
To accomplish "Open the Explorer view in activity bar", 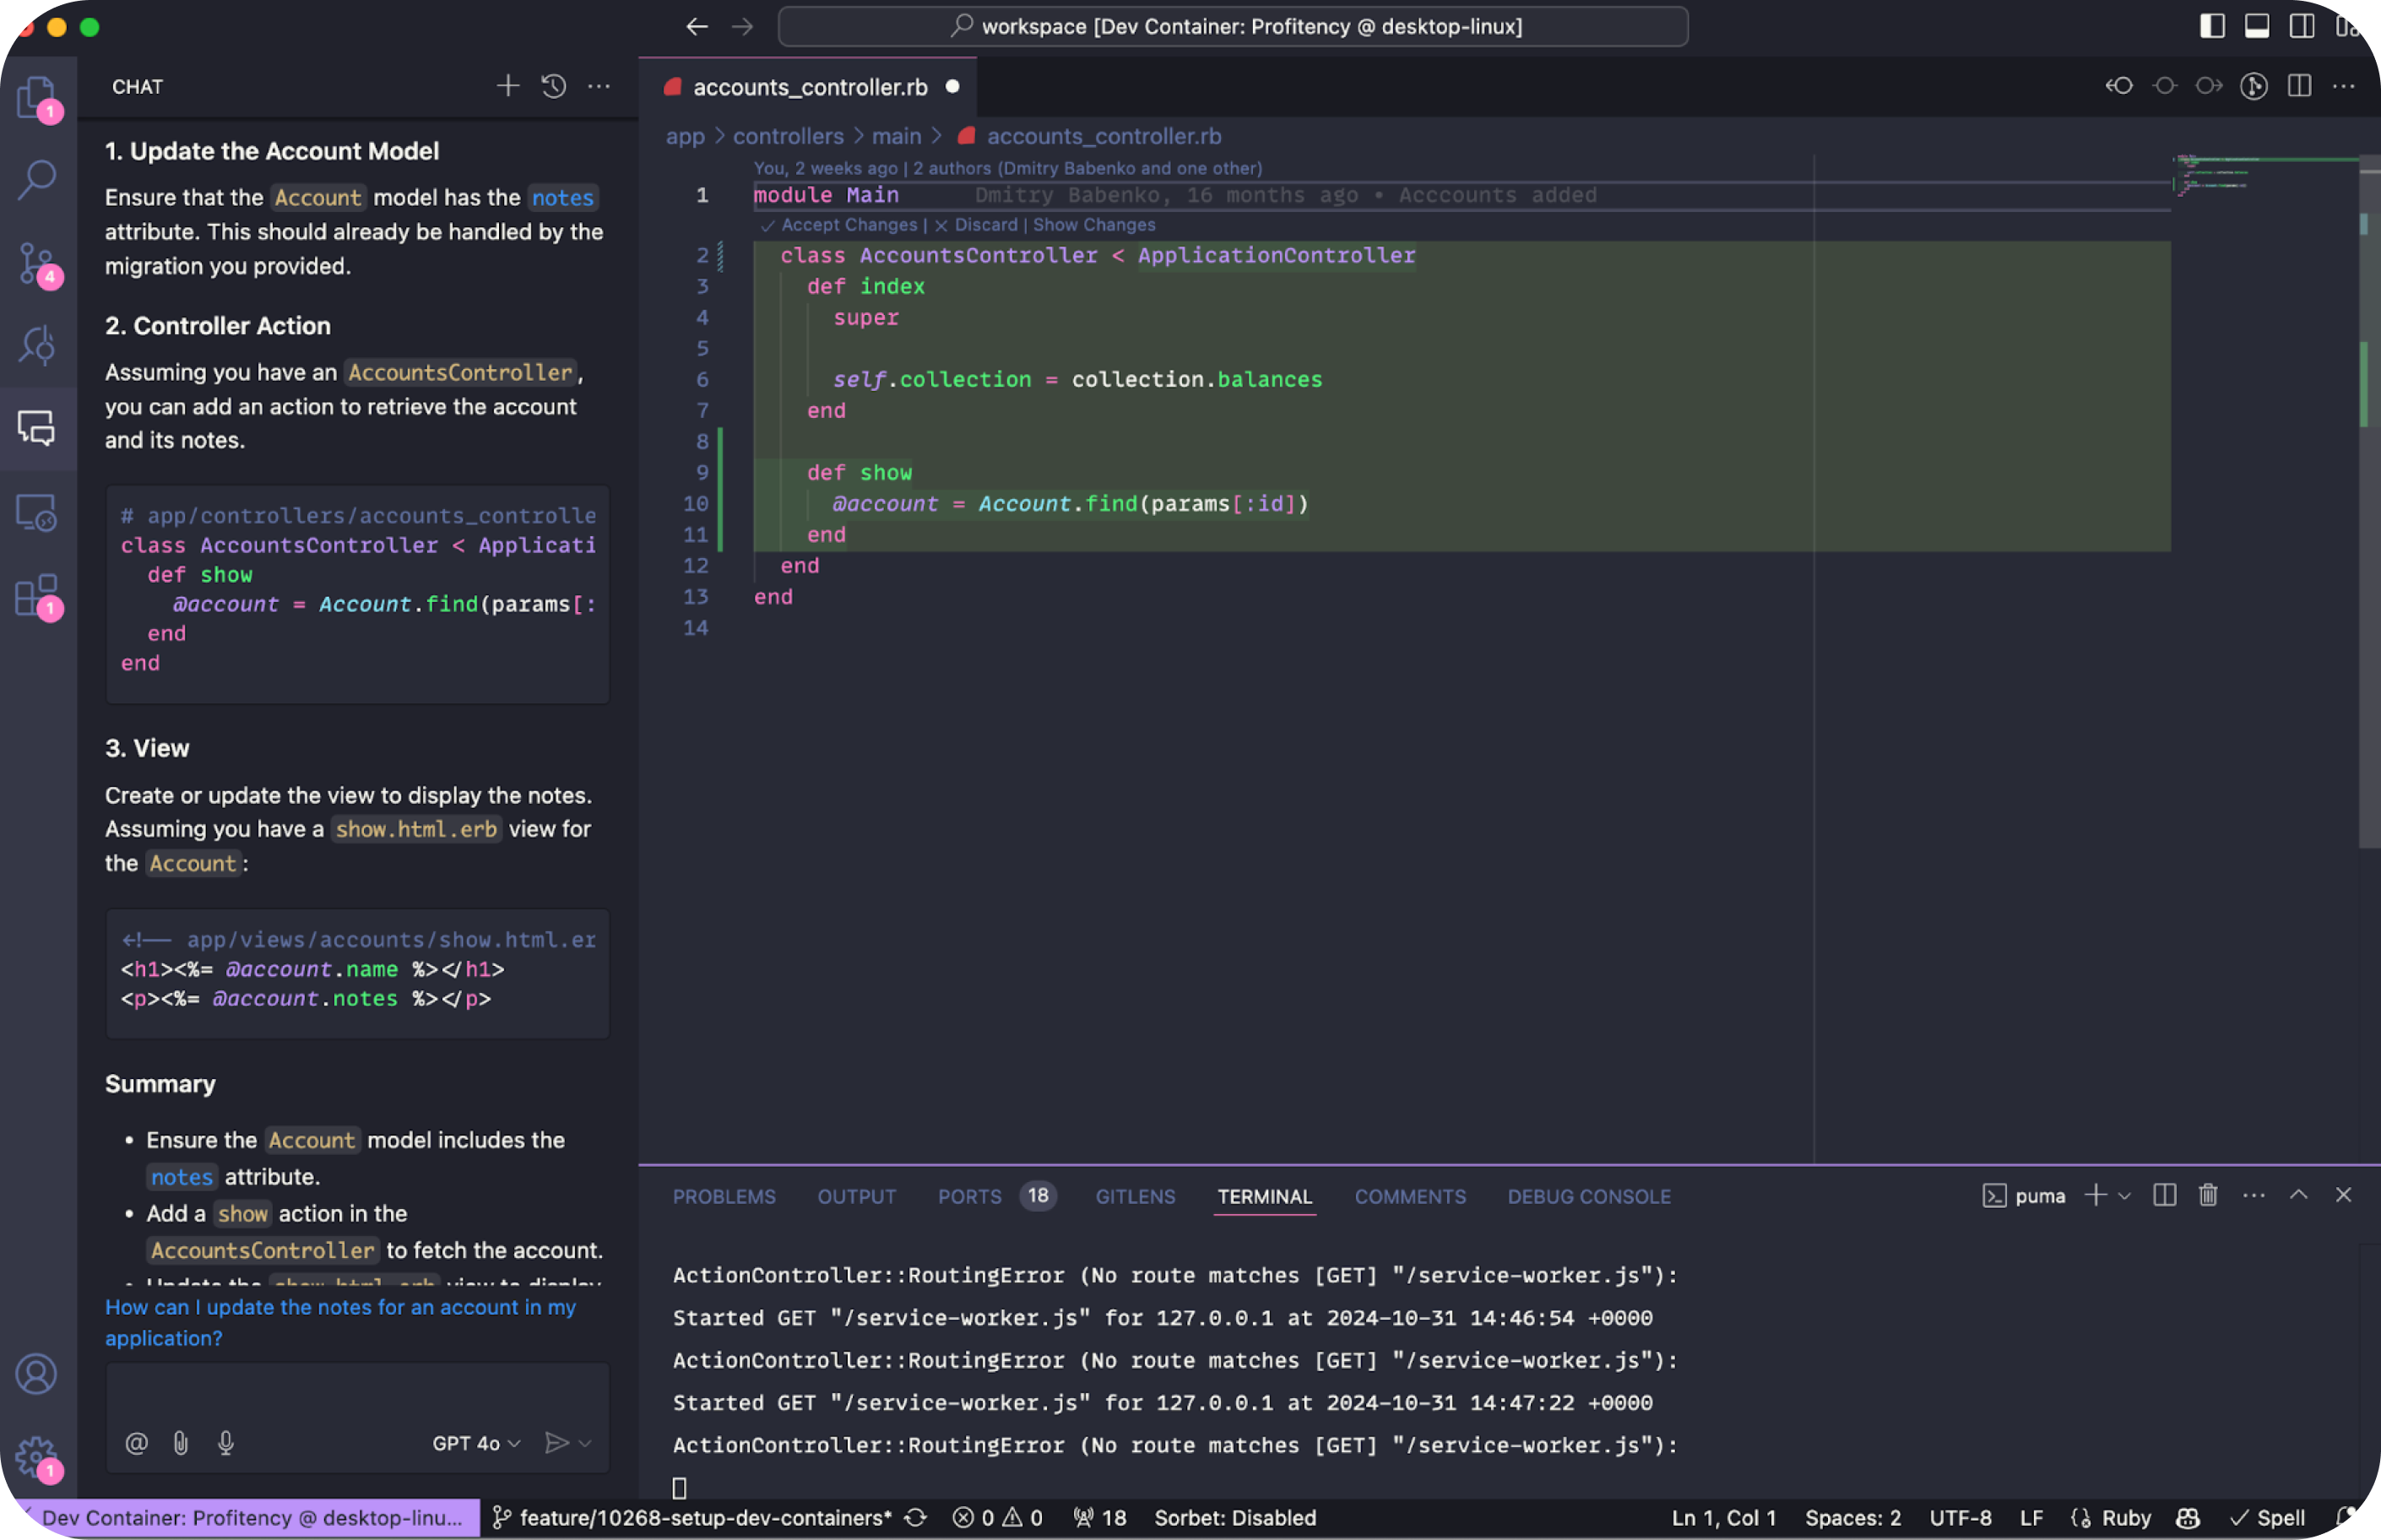I will click(x=37, y=98).
